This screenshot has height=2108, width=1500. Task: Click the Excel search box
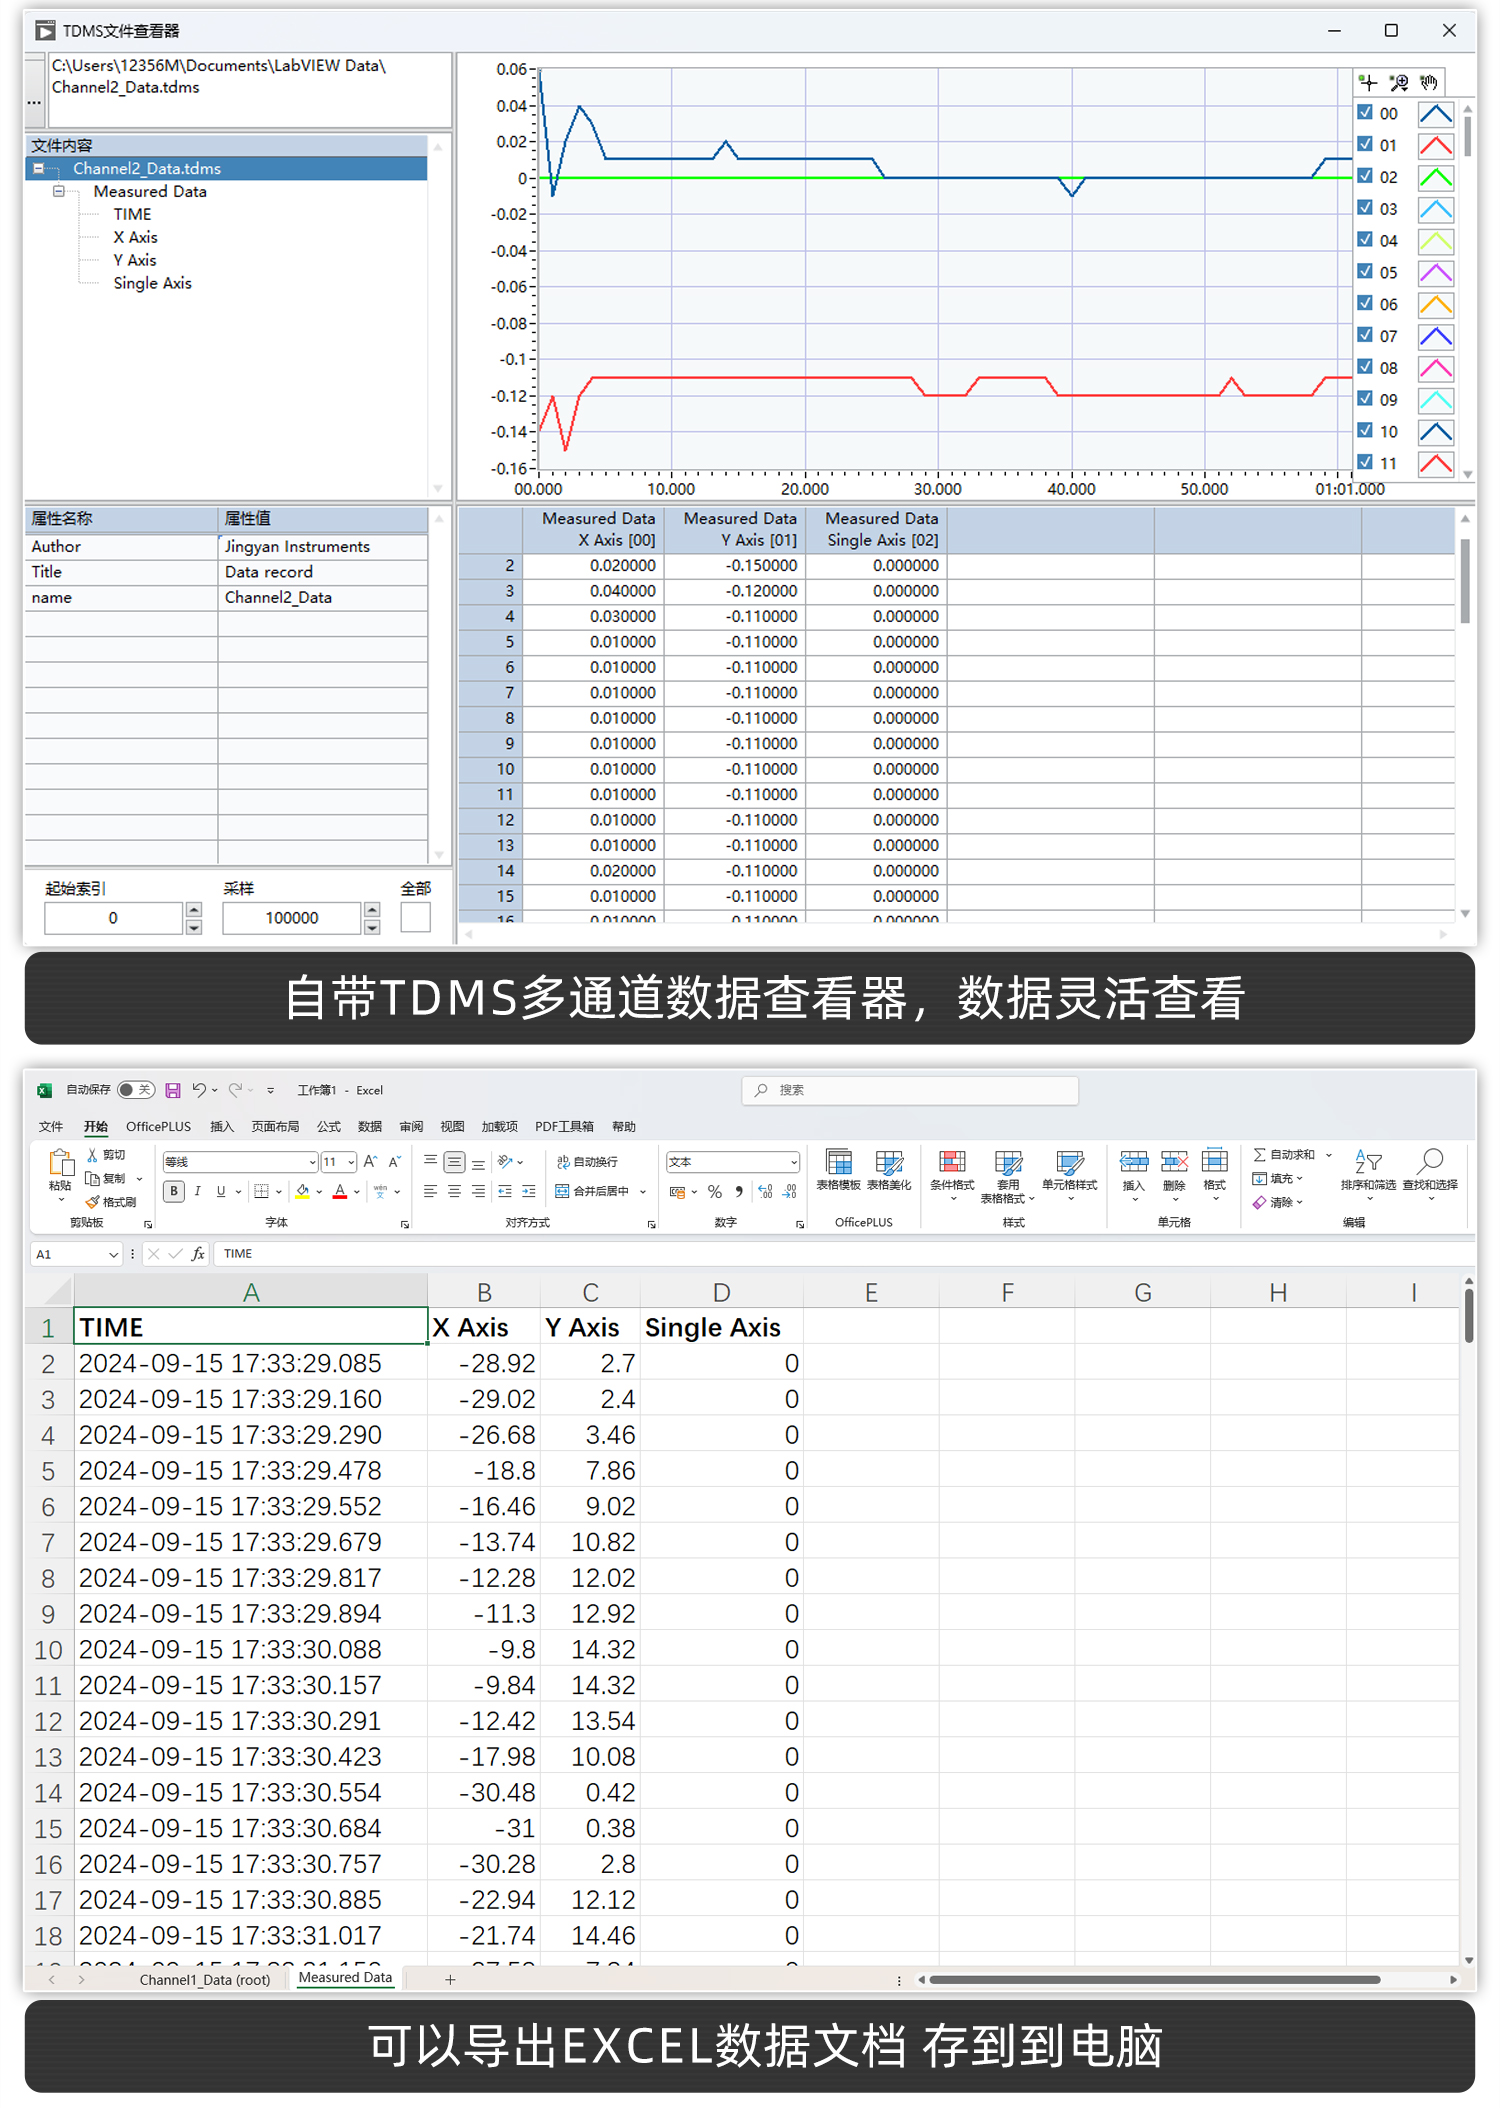tap(910, 1090)
